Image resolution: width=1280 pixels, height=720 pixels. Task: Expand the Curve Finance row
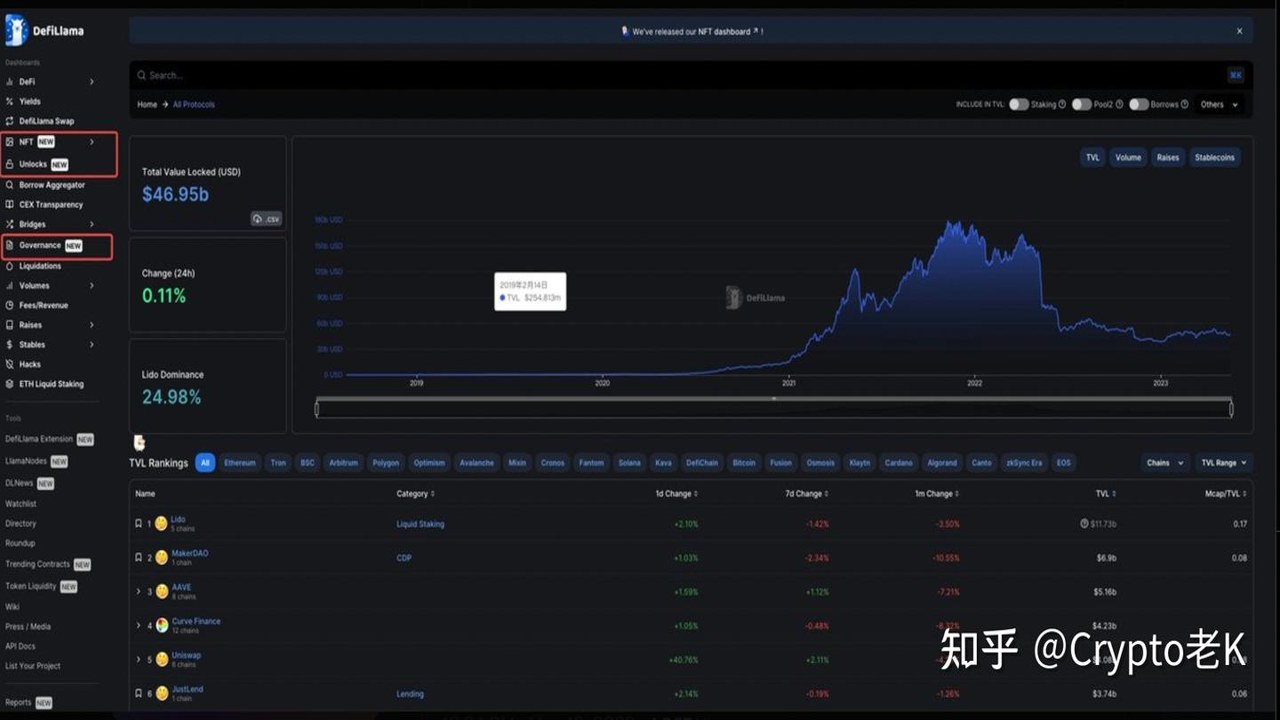click(x=139, y=625)
